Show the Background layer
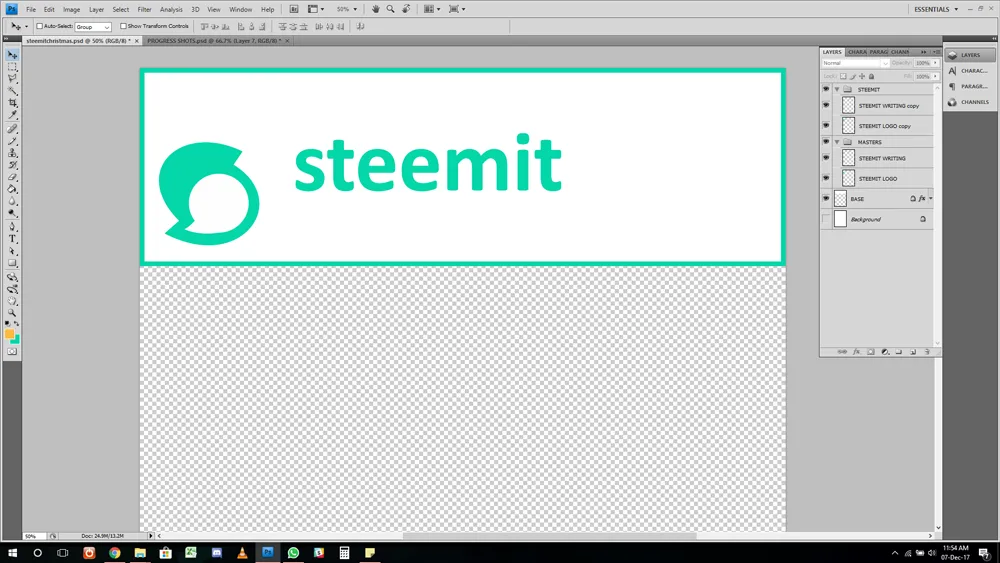1000x563 pixels. click(826, 219)
